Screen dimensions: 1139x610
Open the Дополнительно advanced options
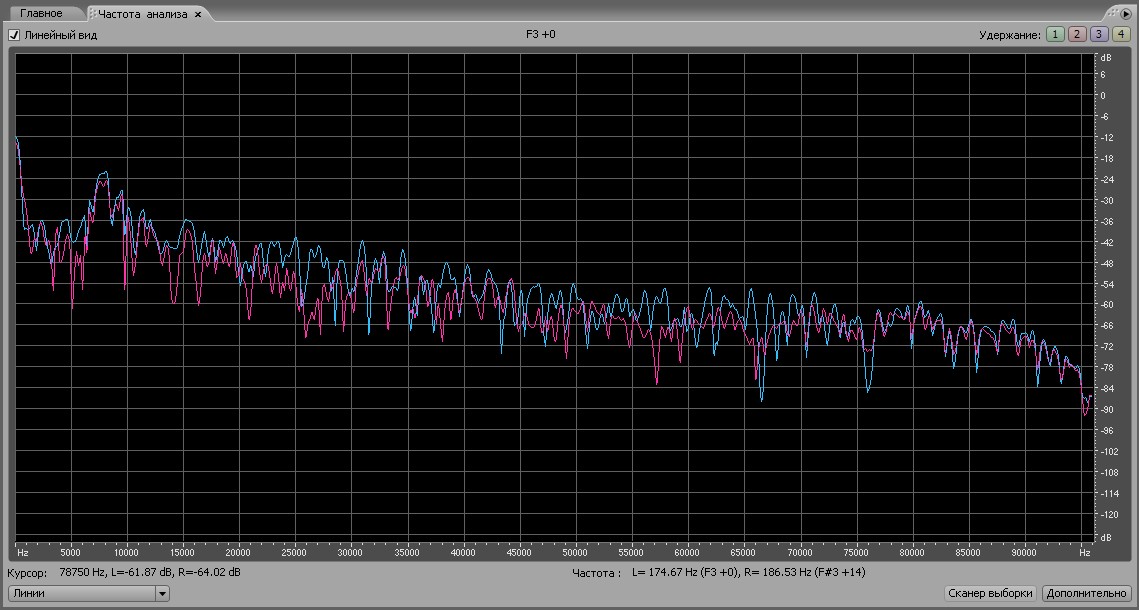pos(1086,593)
